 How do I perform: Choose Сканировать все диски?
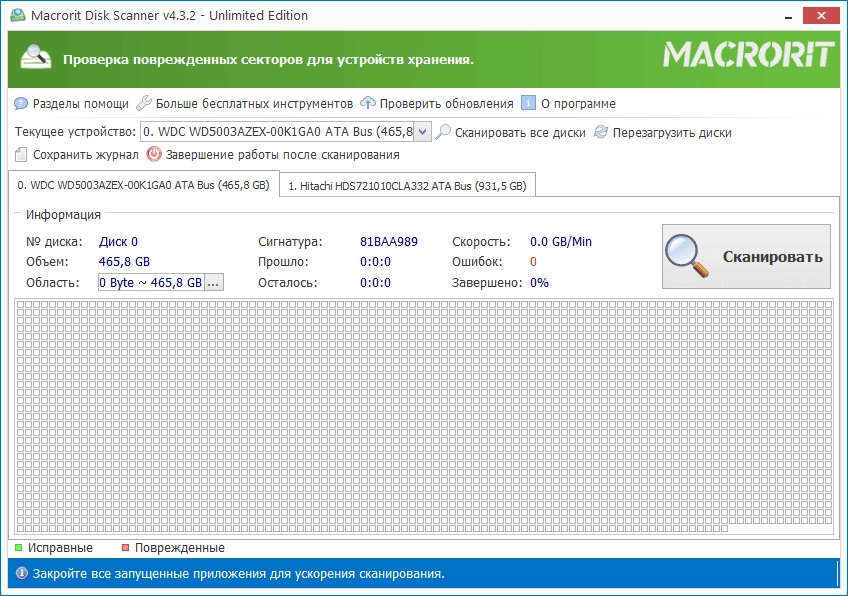pyautogui.click(x=520, y=133)
